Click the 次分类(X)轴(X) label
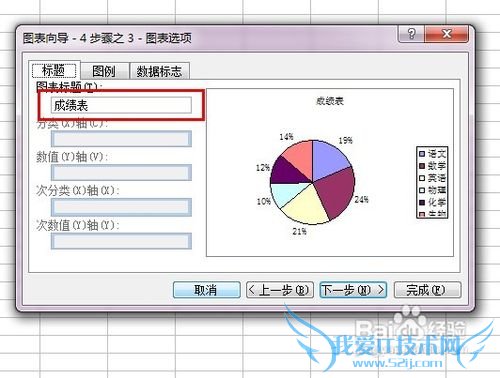Viewport: 500px width, 378px height. tap(78, 191)
